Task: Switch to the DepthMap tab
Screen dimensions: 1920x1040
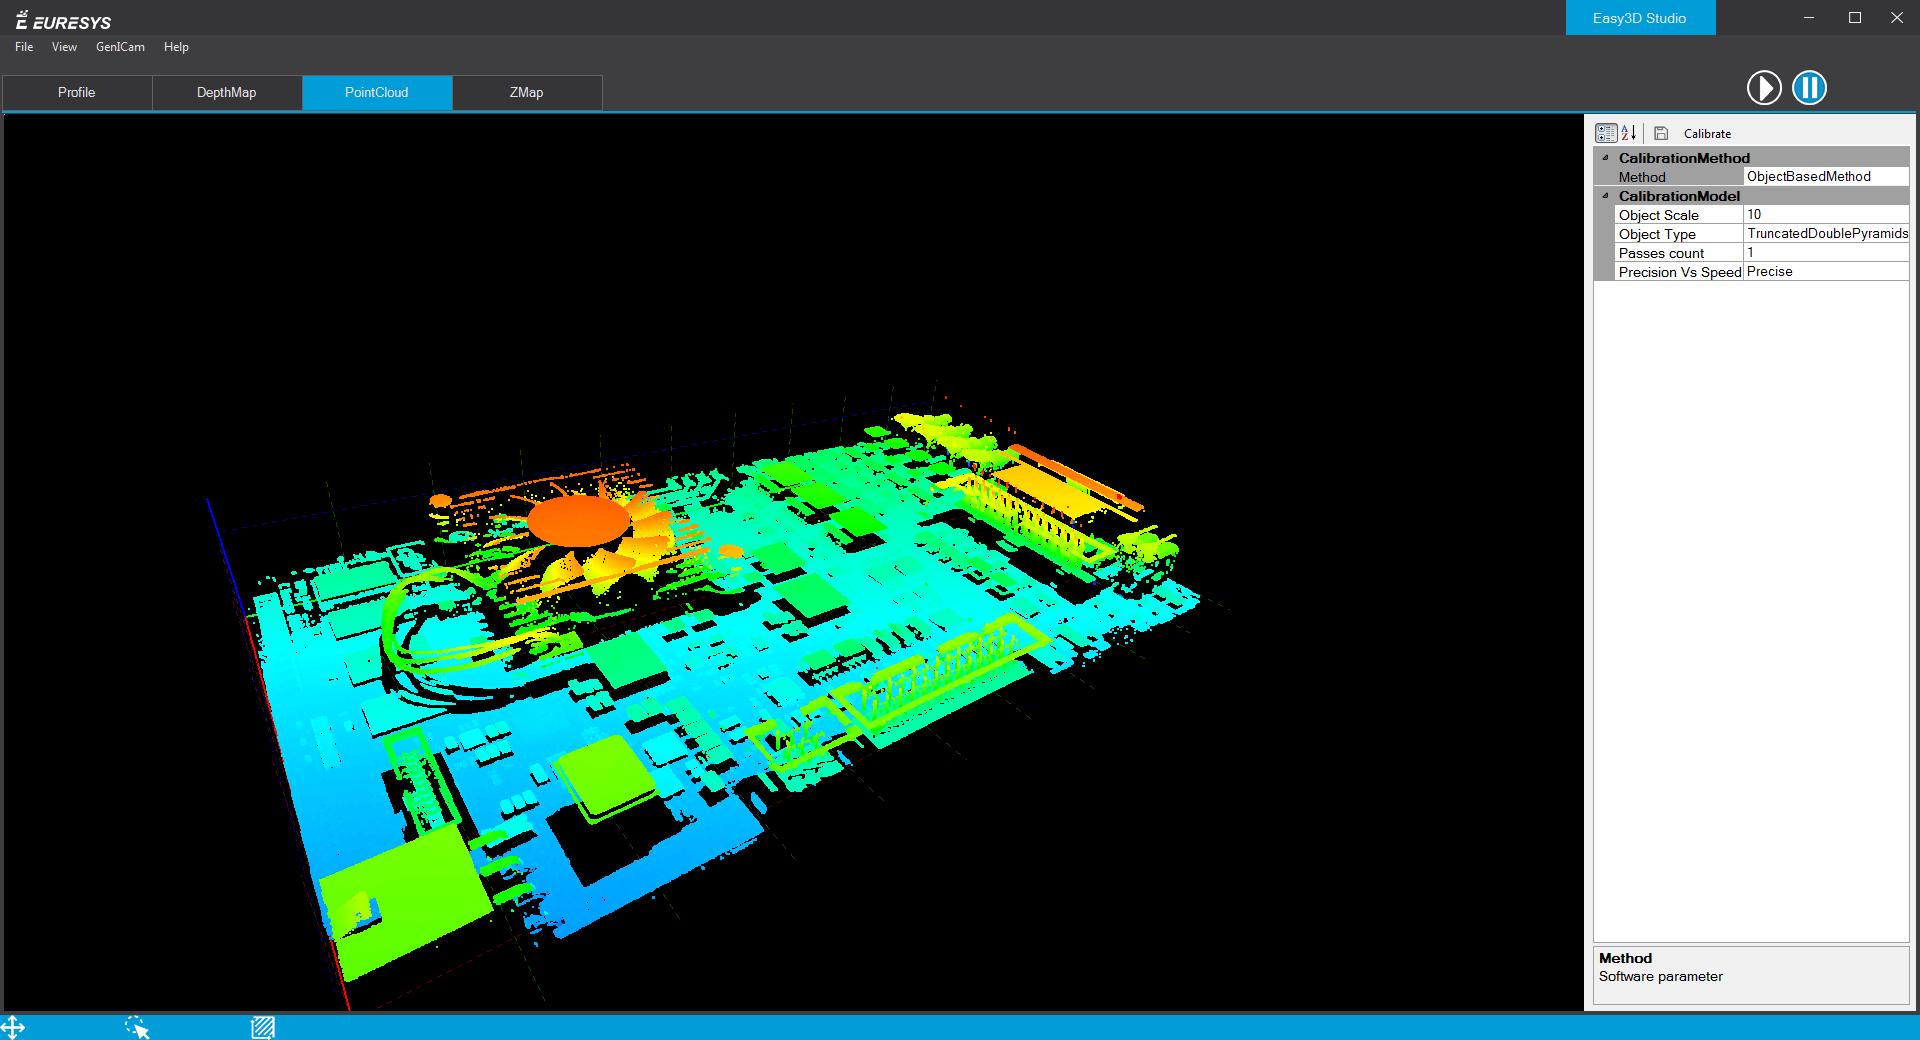Action: [x=226, y=92]
